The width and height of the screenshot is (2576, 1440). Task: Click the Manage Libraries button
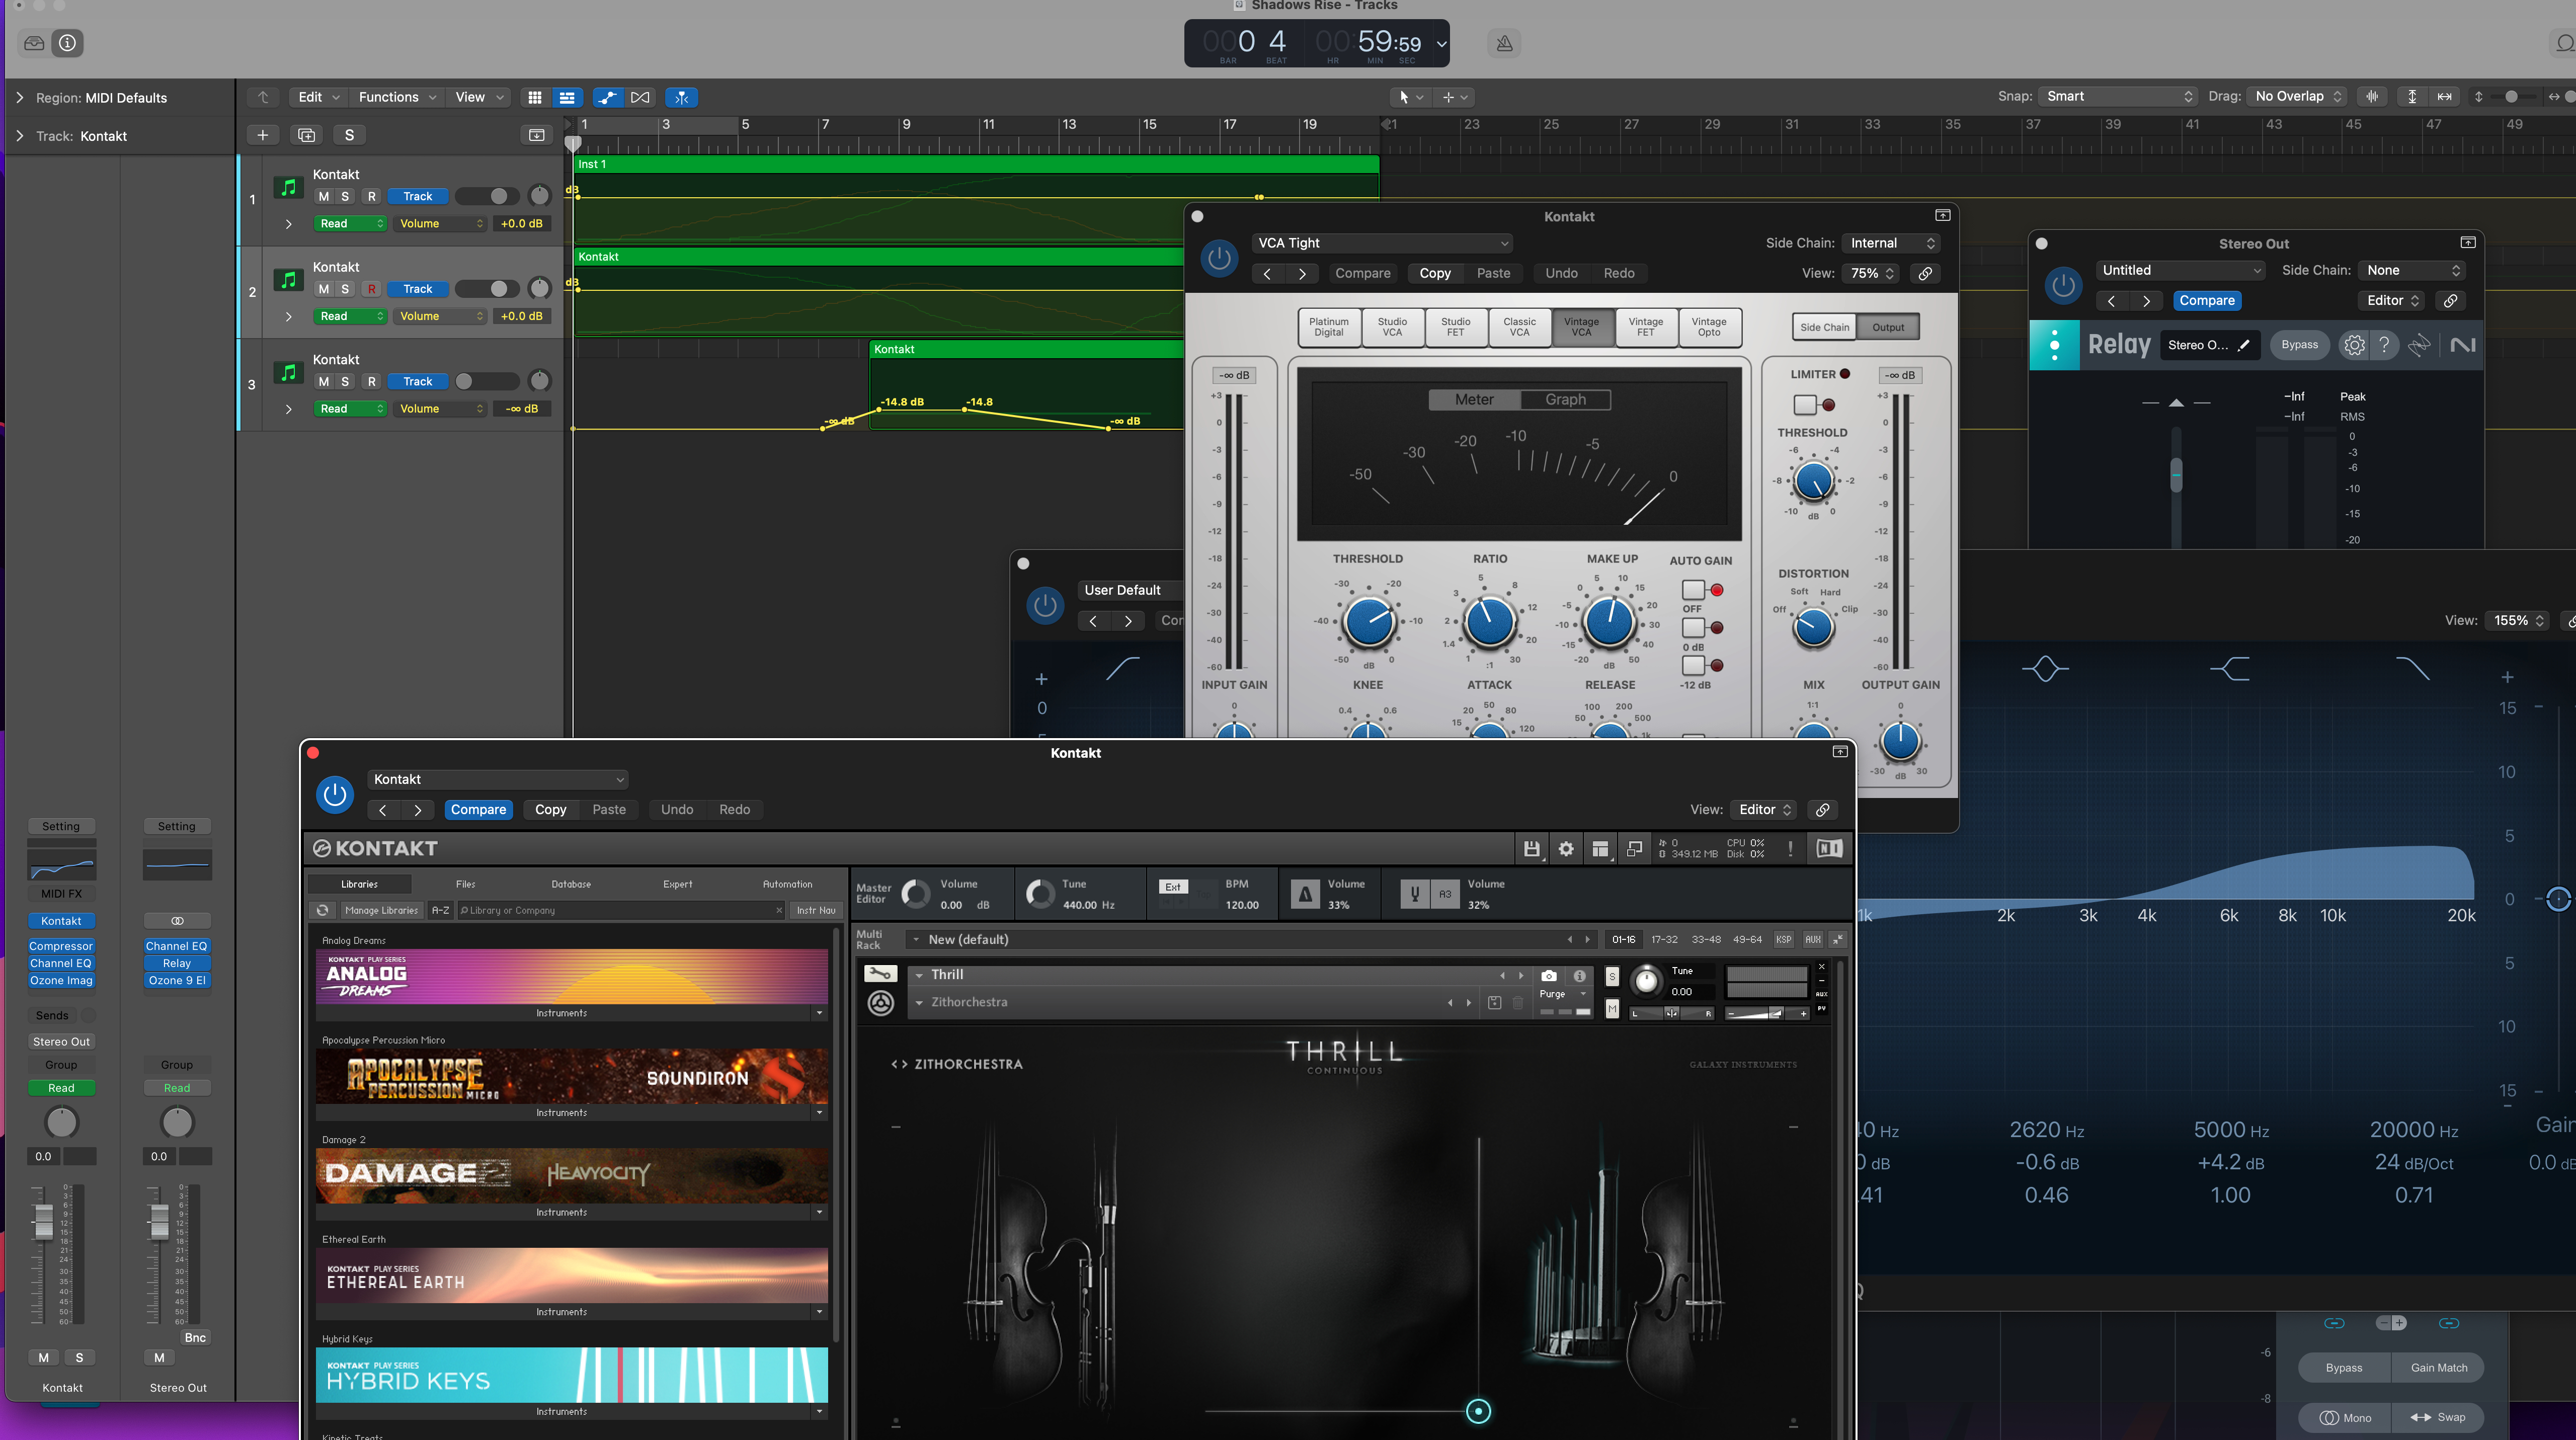(381, 910)
